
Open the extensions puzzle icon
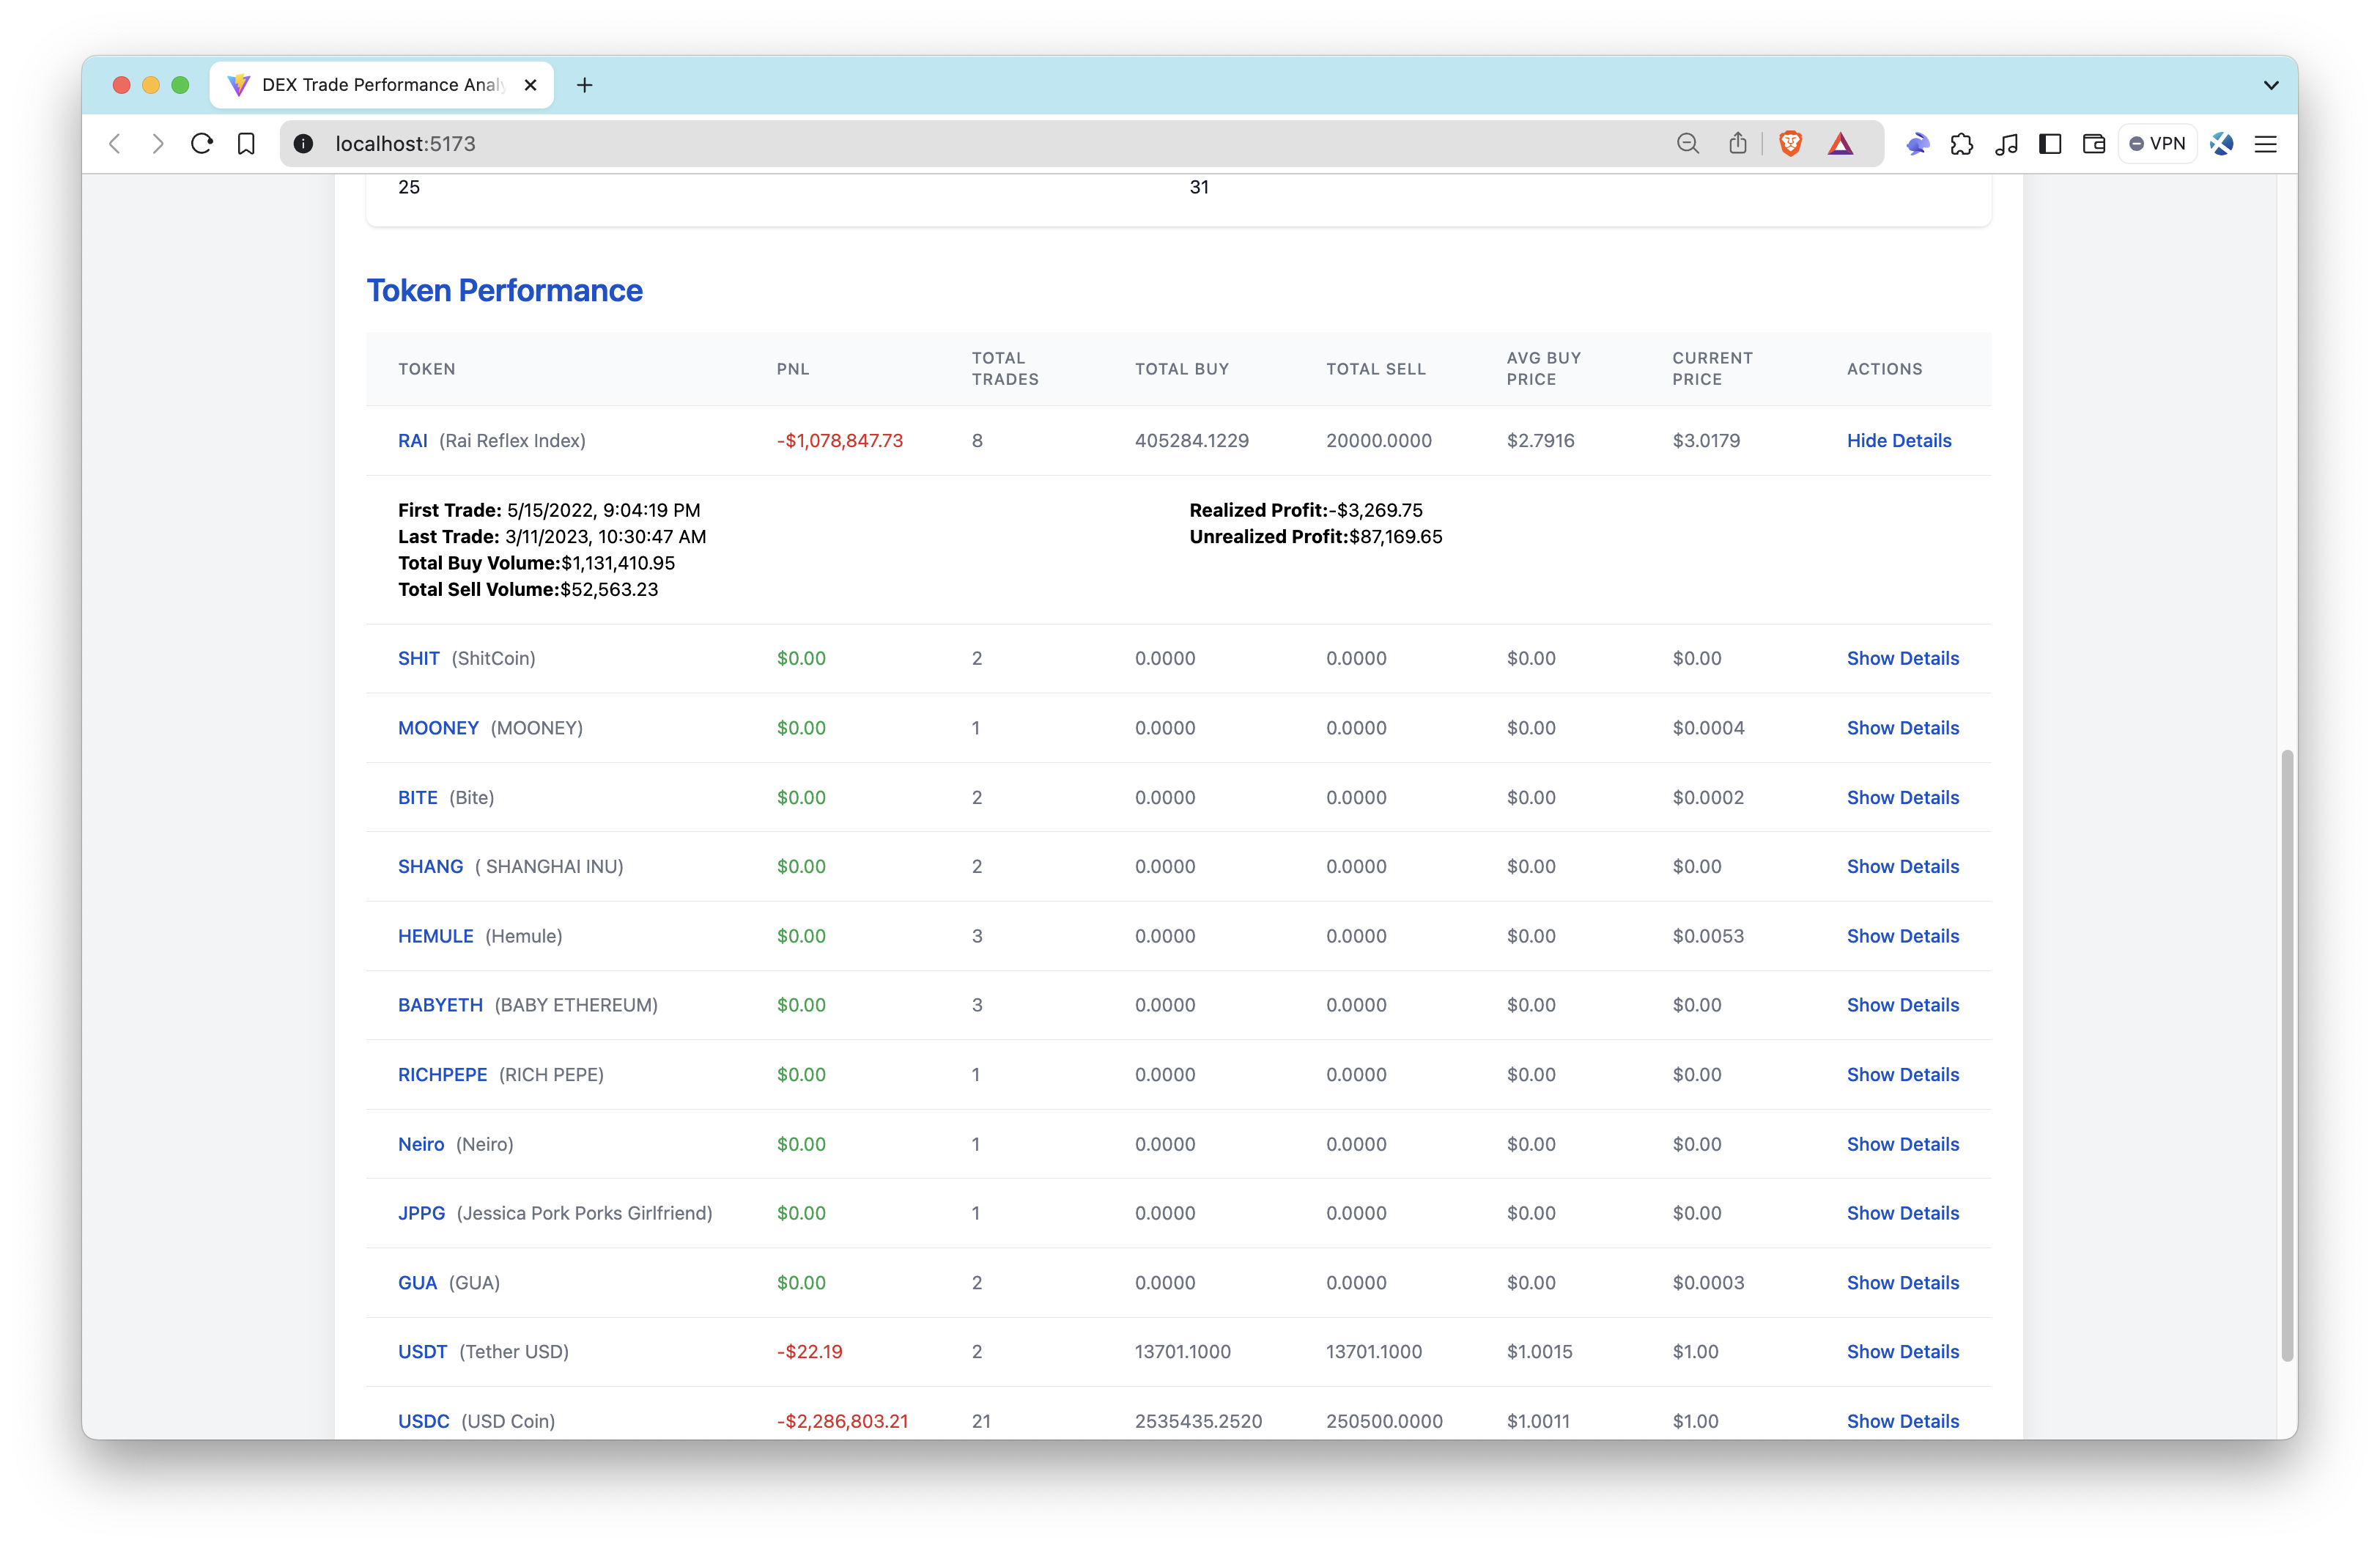(x=1962, y=144)
